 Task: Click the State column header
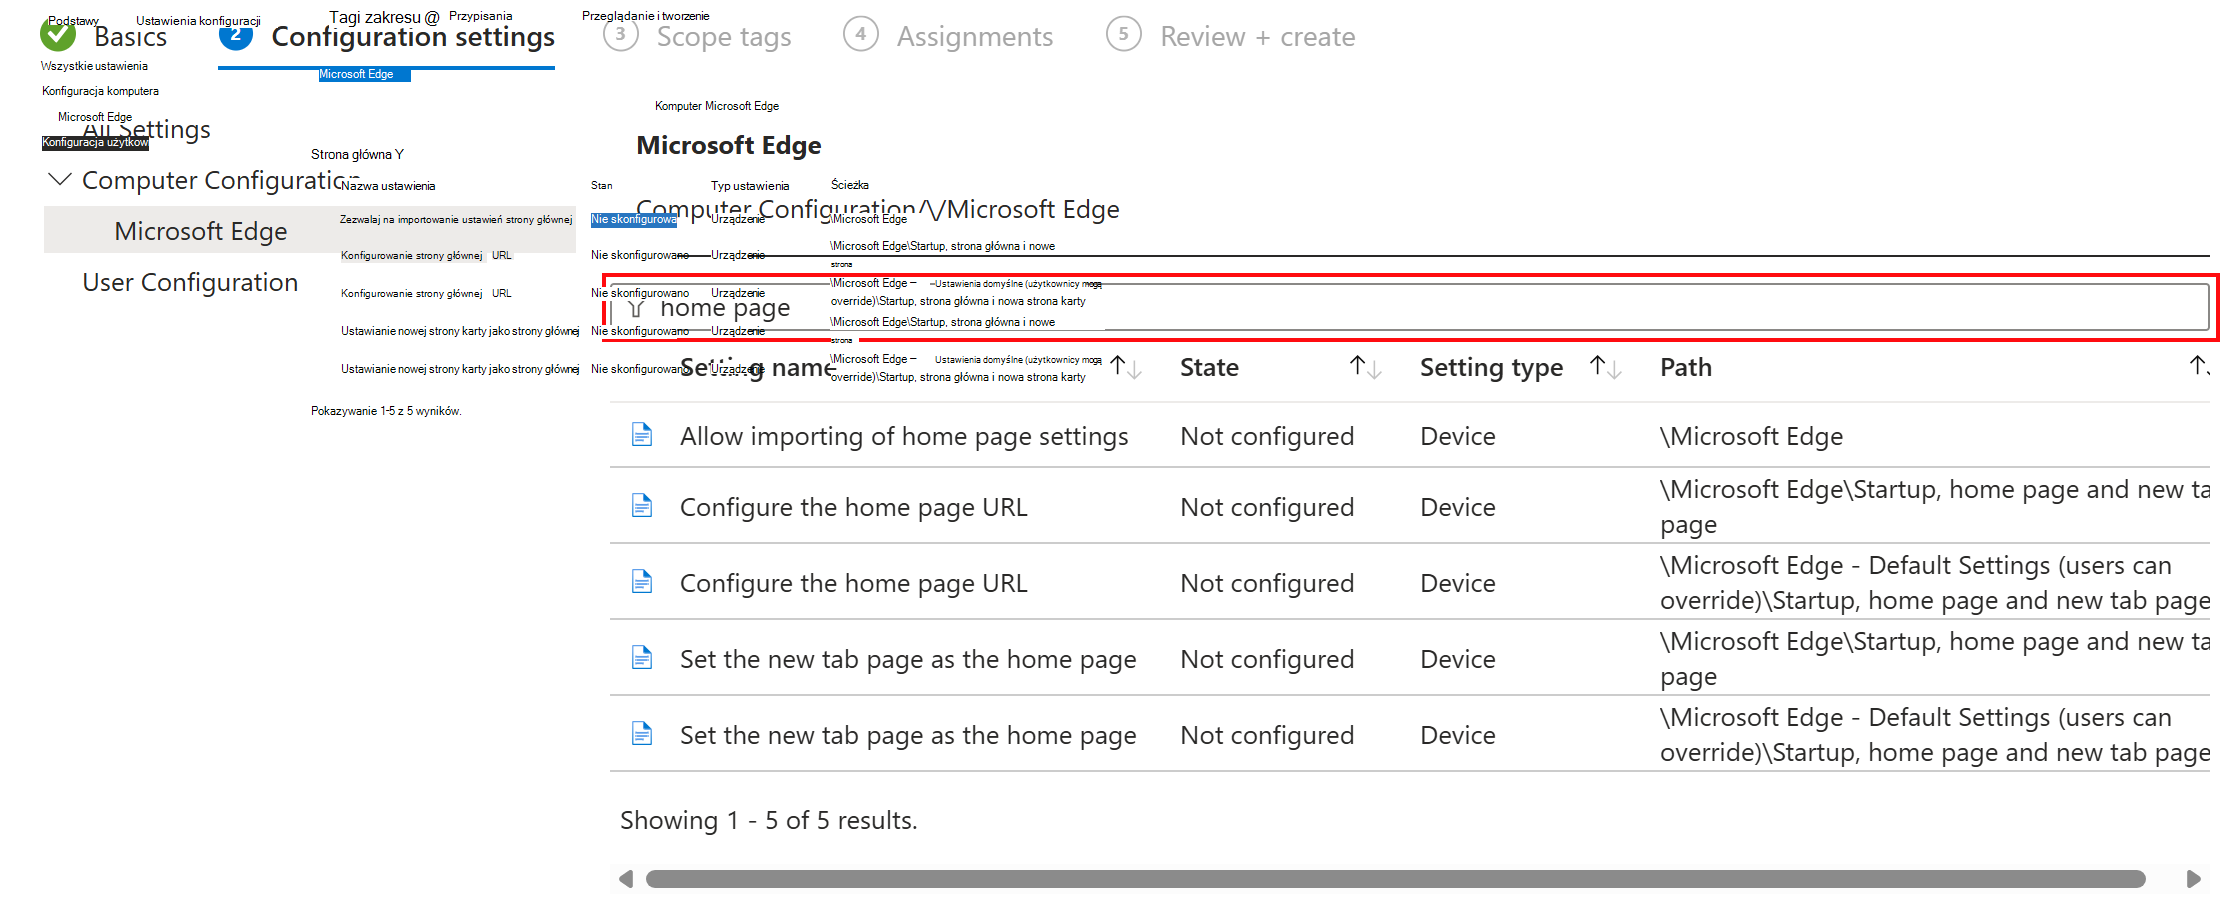pyautogui.click(x=1209, y=367)
